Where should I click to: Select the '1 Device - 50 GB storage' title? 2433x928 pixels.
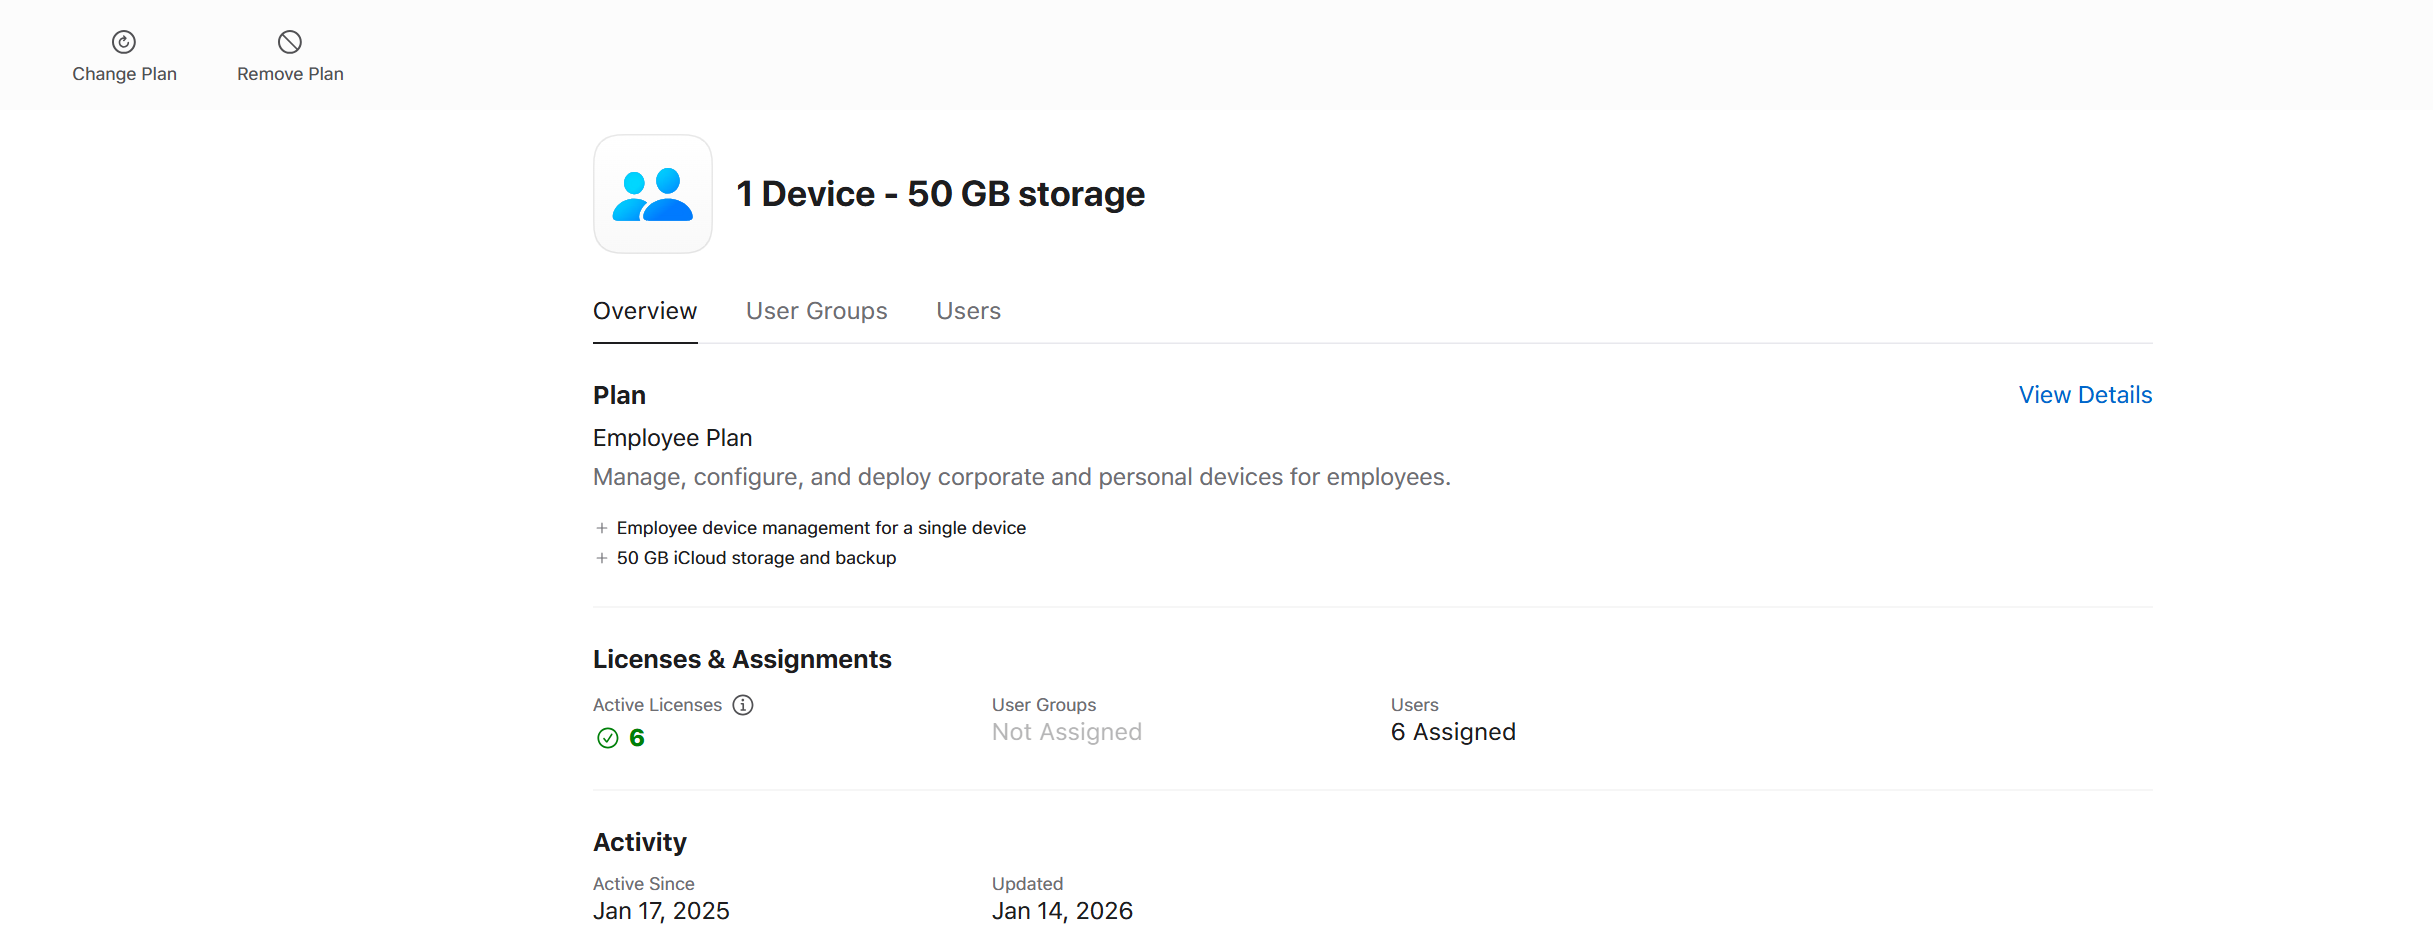pos(940,194)
